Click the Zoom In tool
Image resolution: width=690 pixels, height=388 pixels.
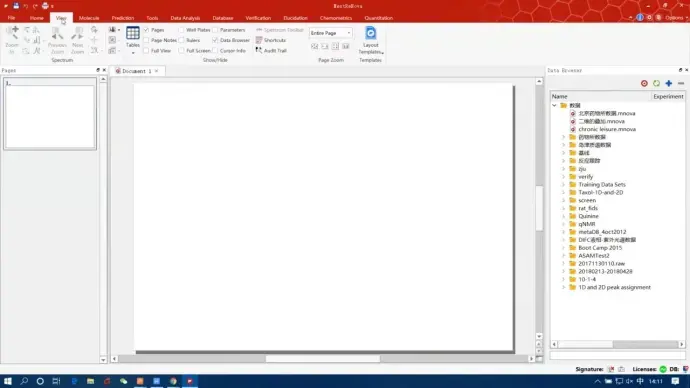click(12, 39)
